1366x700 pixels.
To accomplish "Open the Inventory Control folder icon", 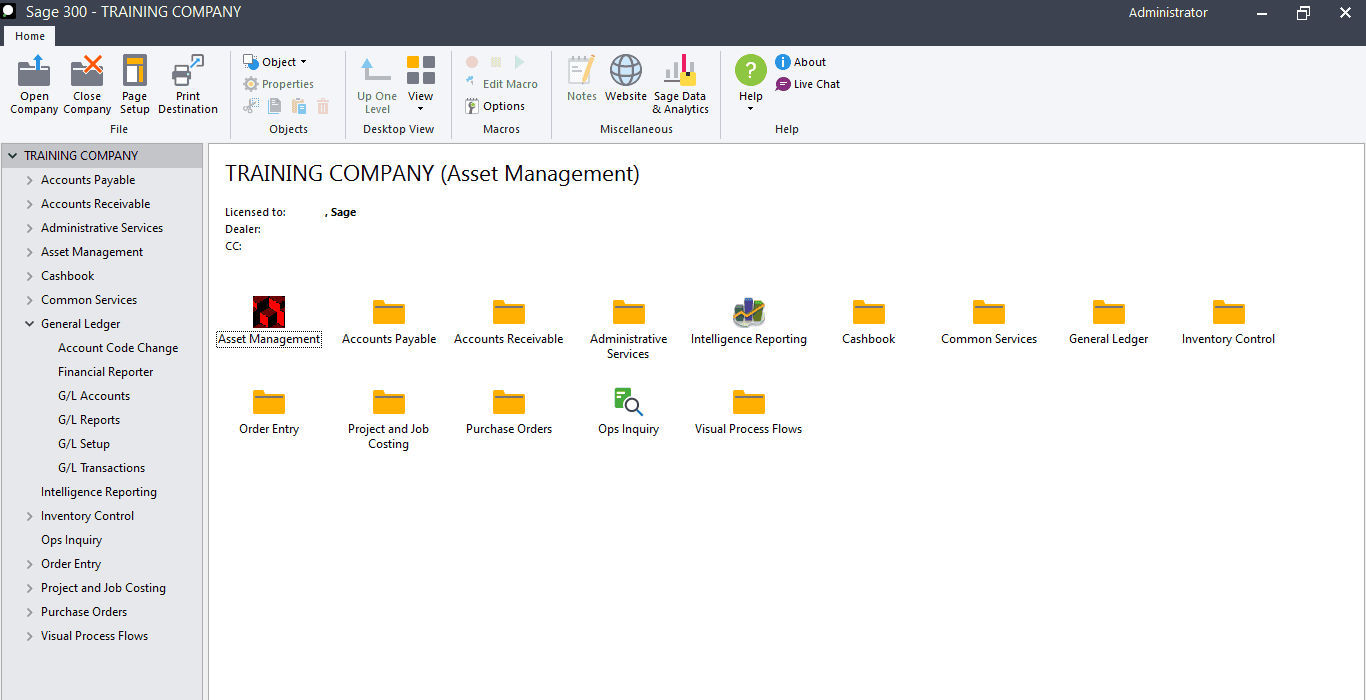I will coord(1229,312).
